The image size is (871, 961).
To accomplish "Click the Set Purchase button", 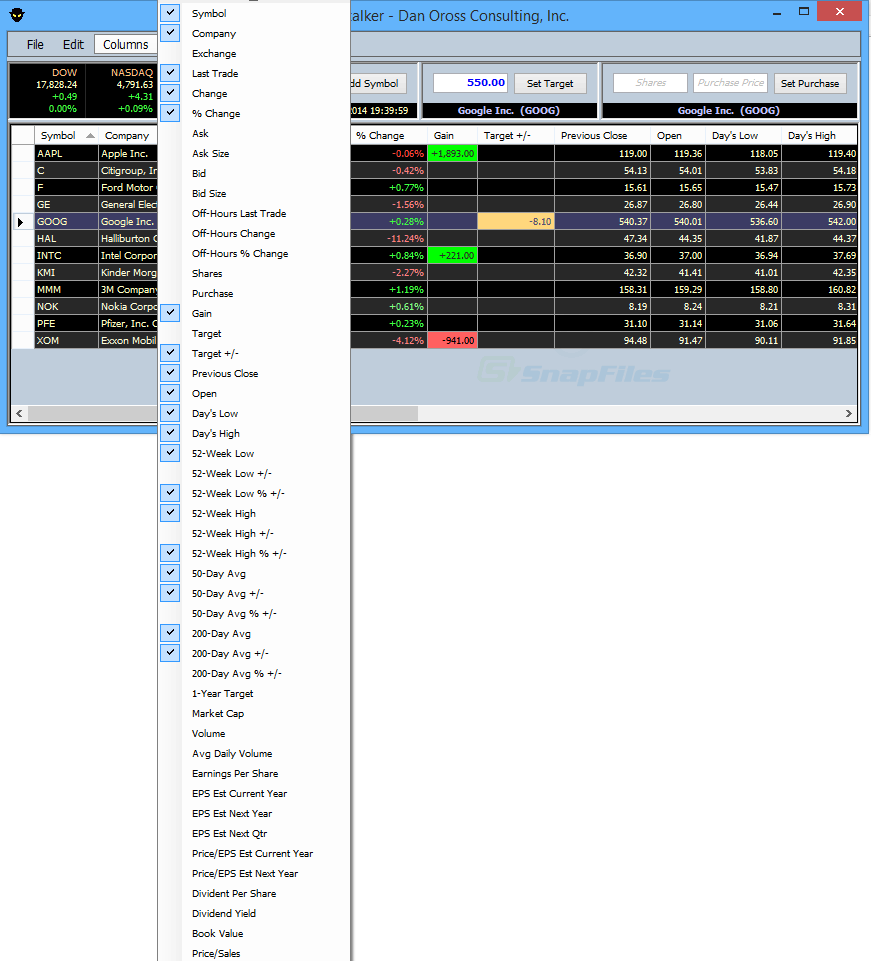I will [x=809, y=82].
